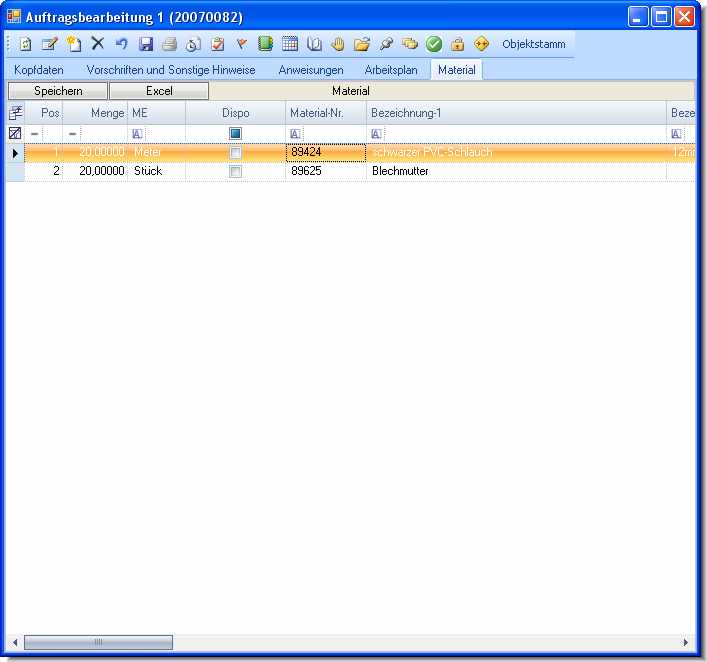
Task: Toggle Dispo checkbox for Material 89424
Action: (235, 152)
